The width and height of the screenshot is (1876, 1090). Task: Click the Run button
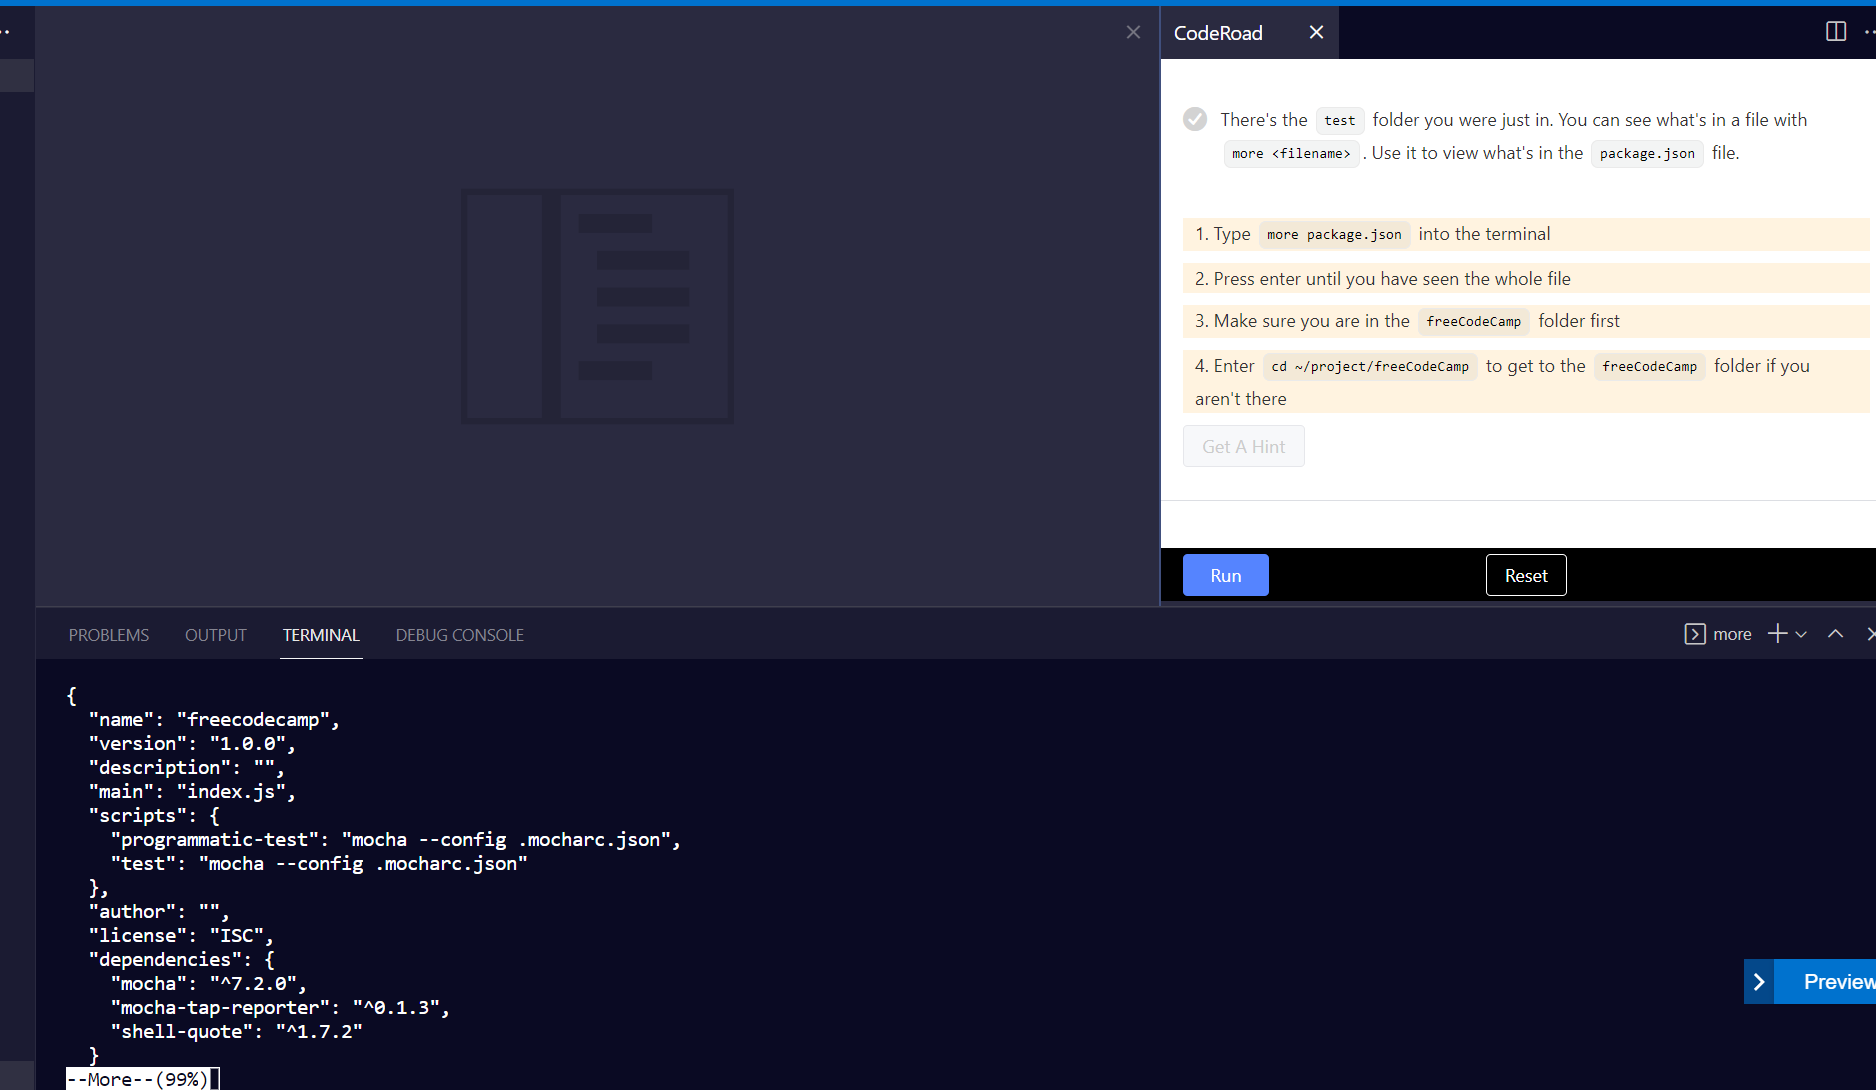point(1226,575)
